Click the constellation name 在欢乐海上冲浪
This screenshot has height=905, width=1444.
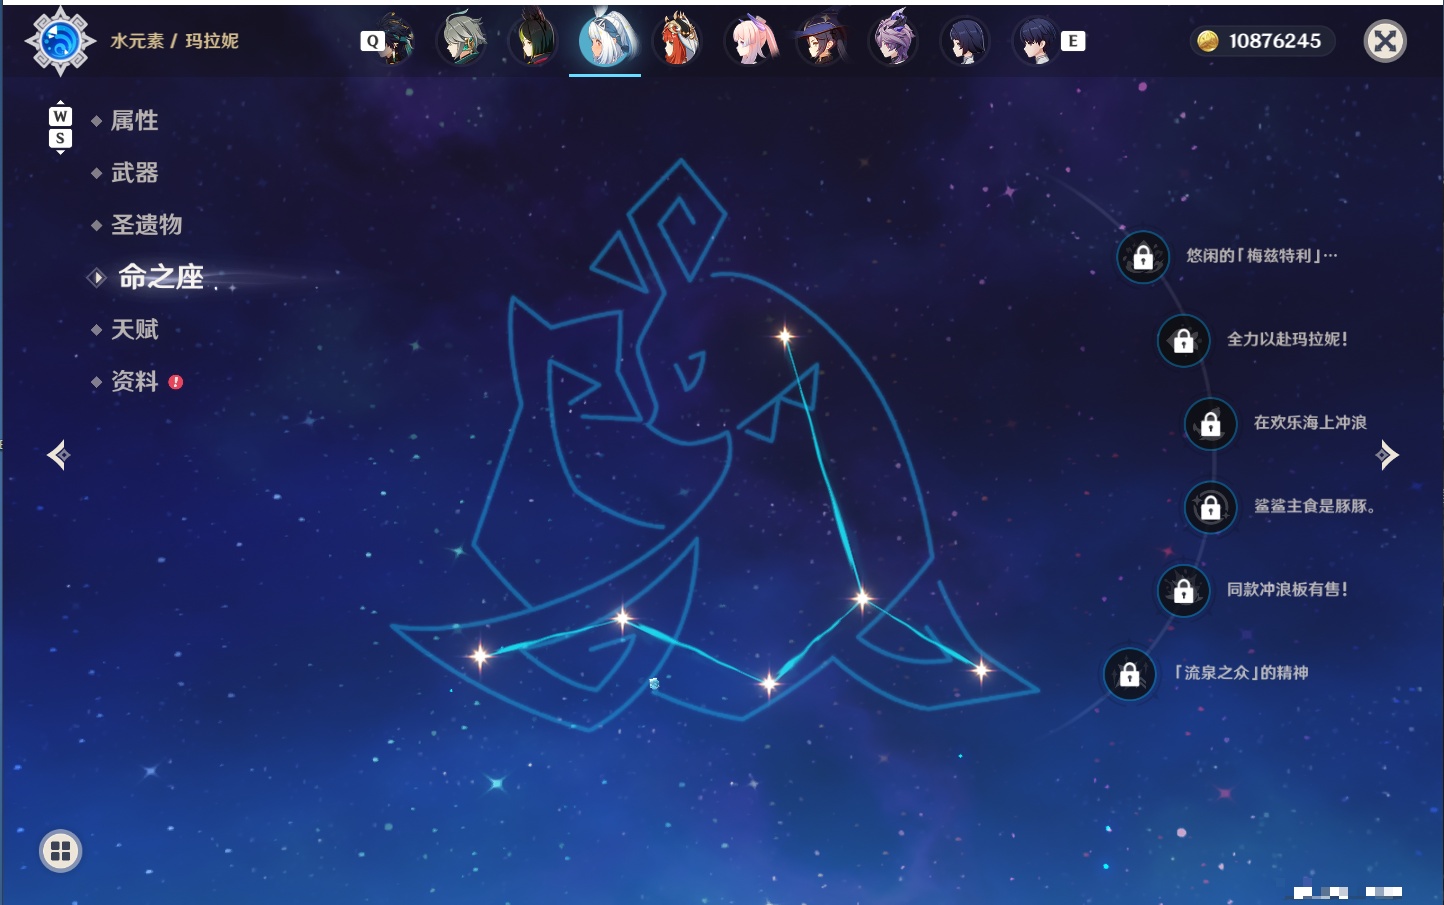(1310, 422)
